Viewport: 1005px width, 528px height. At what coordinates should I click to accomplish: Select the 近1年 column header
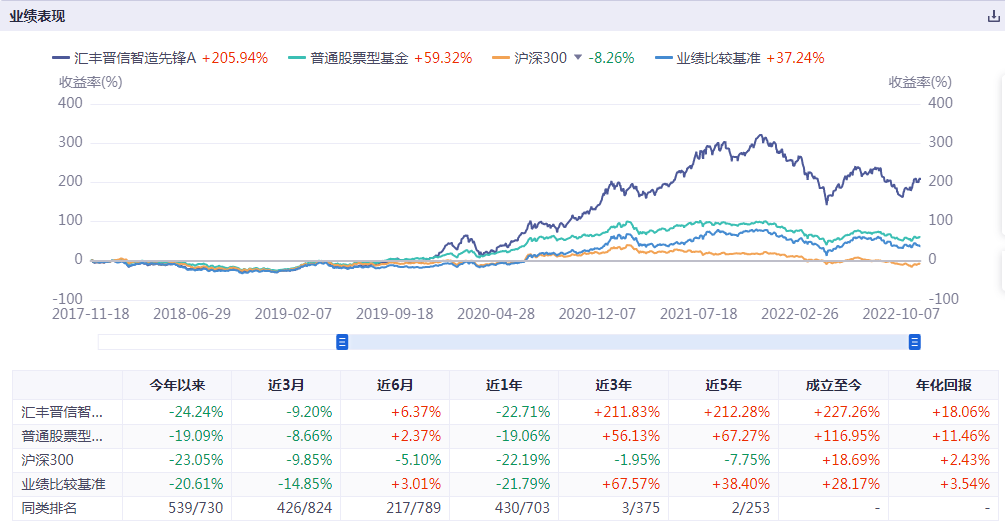point(504,385)
